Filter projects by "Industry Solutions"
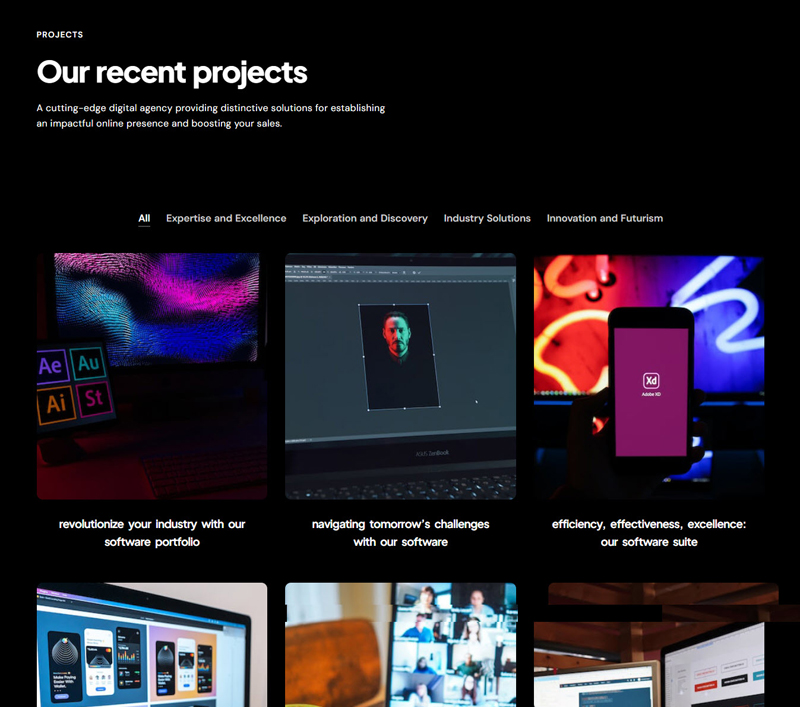 [487, 218]
